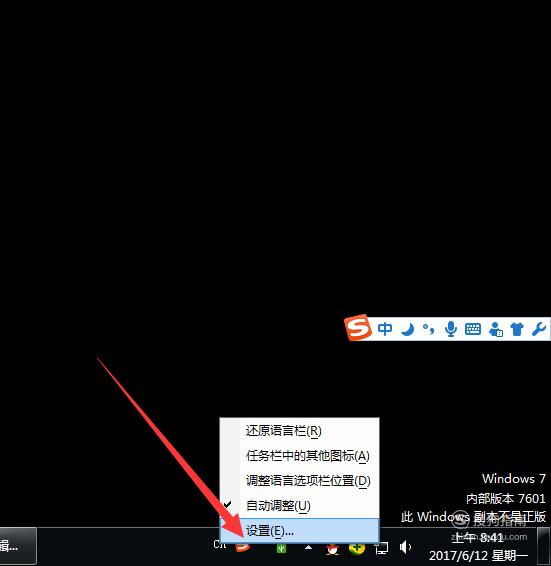Screen dimensions: 551x566
Task: Open the soft keyboard icon on Sogou bar
Action: tap(473, 329)
